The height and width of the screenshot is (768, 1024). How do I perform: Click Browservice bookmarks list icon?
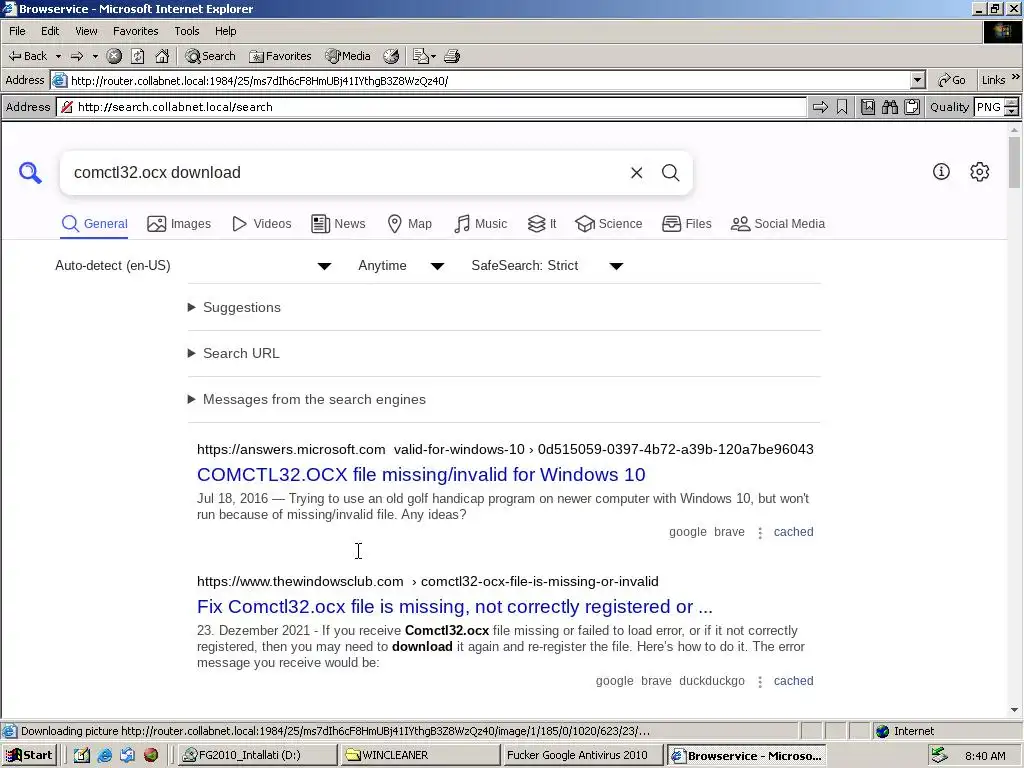point(868,107)
